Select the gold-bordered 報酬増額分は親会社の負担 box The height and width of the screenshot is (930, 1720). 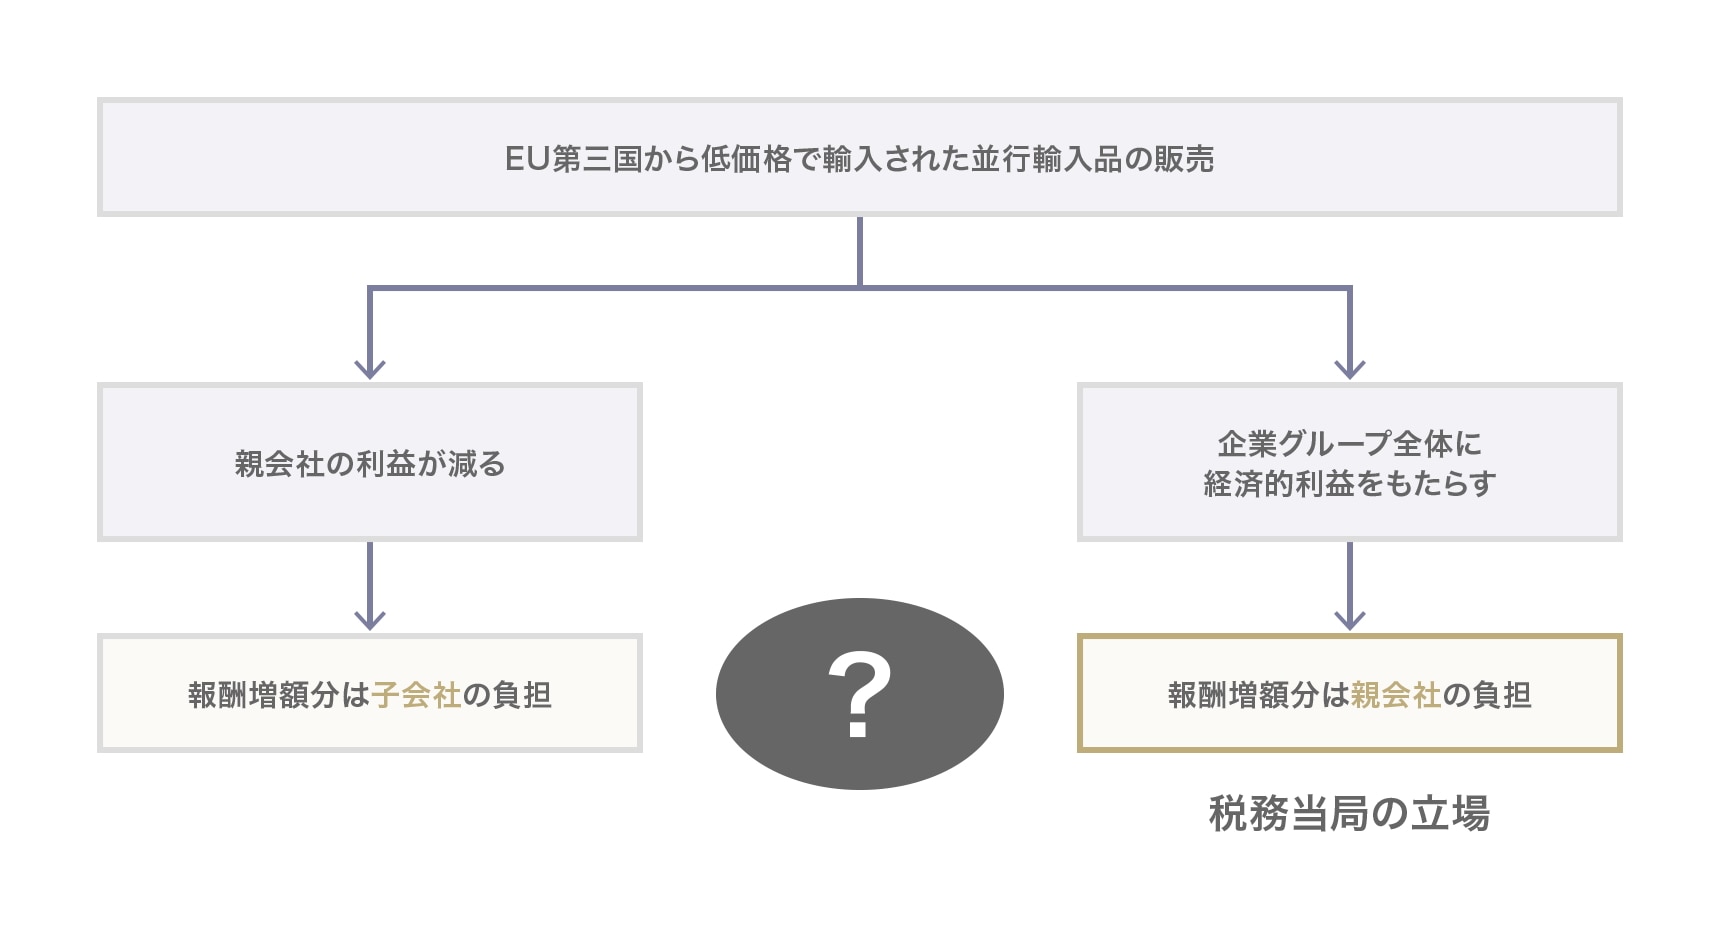click(x=1350, y=693)
